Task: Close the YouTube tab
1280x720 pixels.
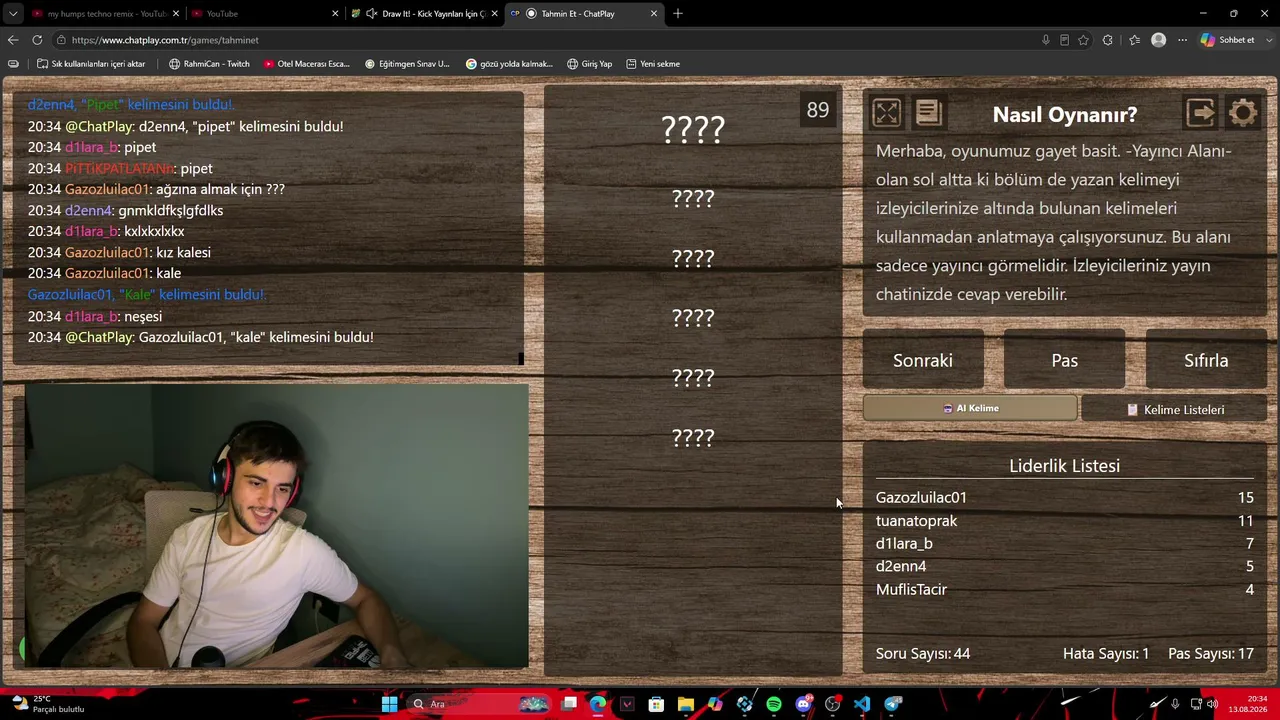Action: point(335,14)
